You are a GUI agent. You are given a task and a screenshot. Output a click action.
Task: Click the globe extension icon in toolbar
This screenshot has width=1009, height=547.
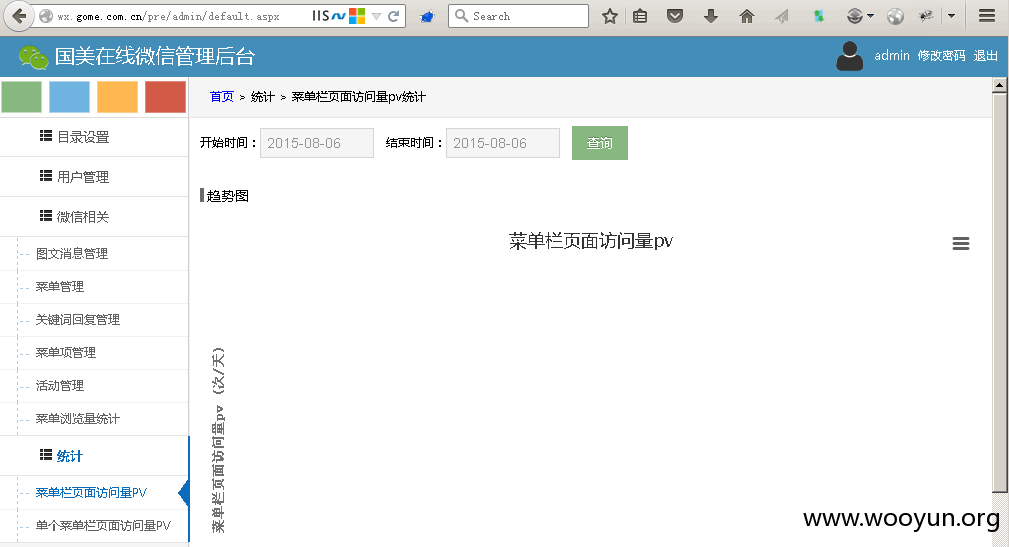point(895,16)
